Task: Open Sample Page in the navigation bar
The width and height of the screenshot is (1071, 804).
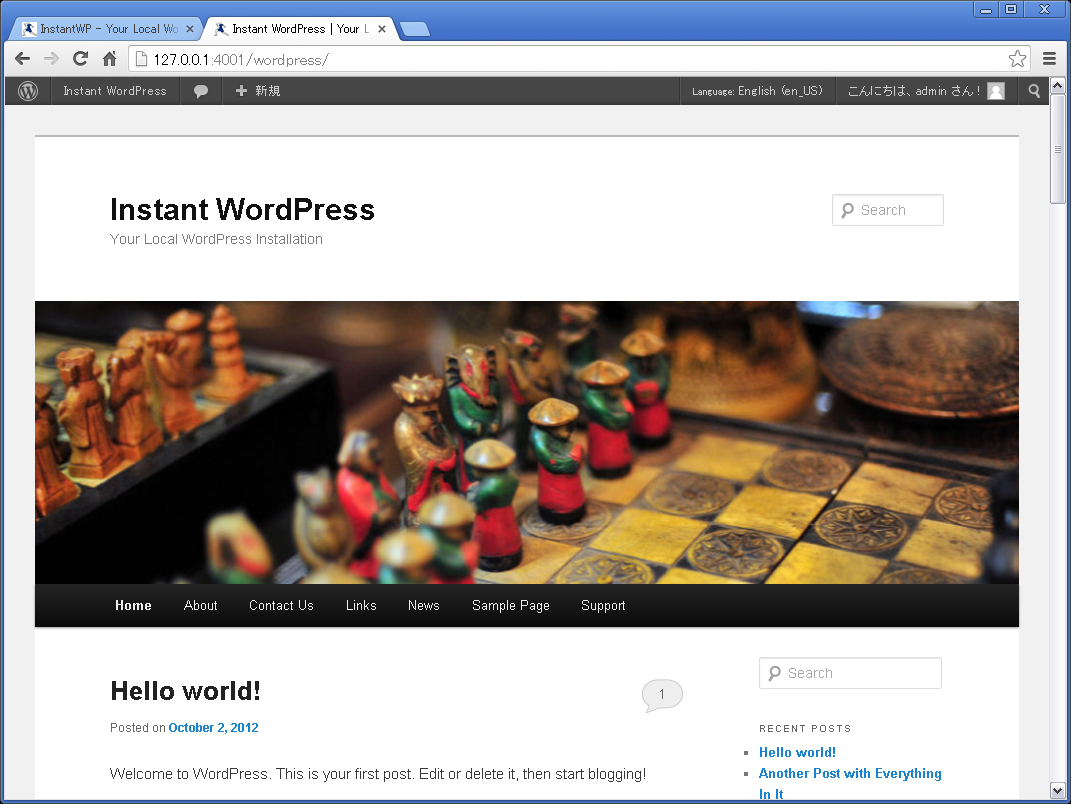Action: tap(510, 605)
